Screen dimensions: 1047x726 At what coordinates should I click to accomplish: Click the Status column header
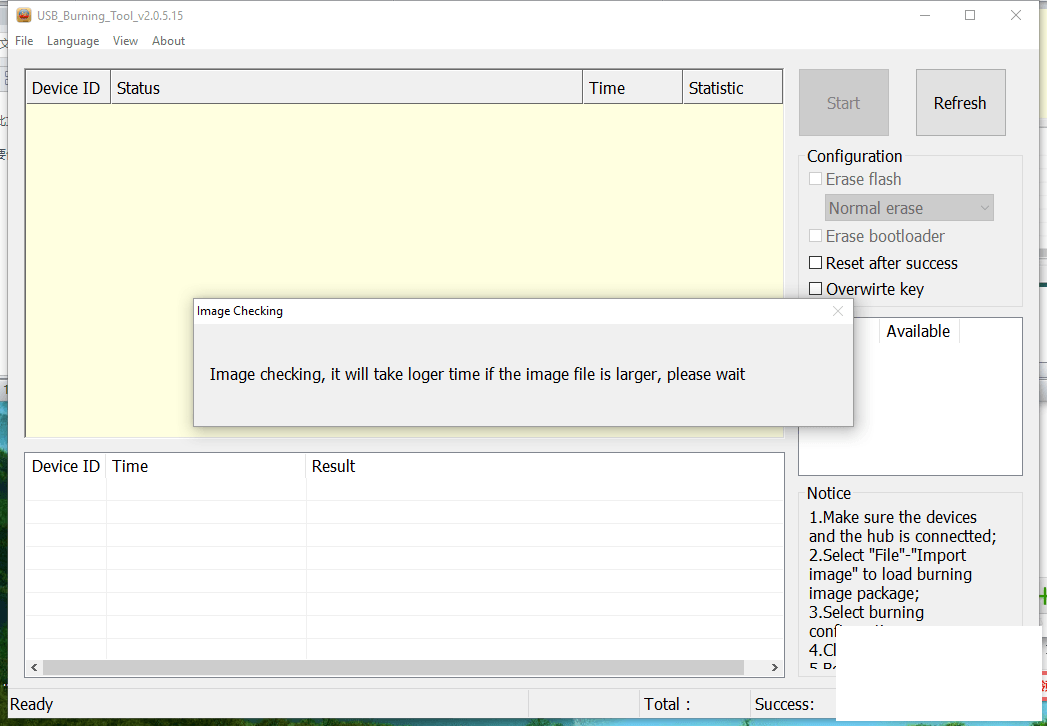coord(347,88)
